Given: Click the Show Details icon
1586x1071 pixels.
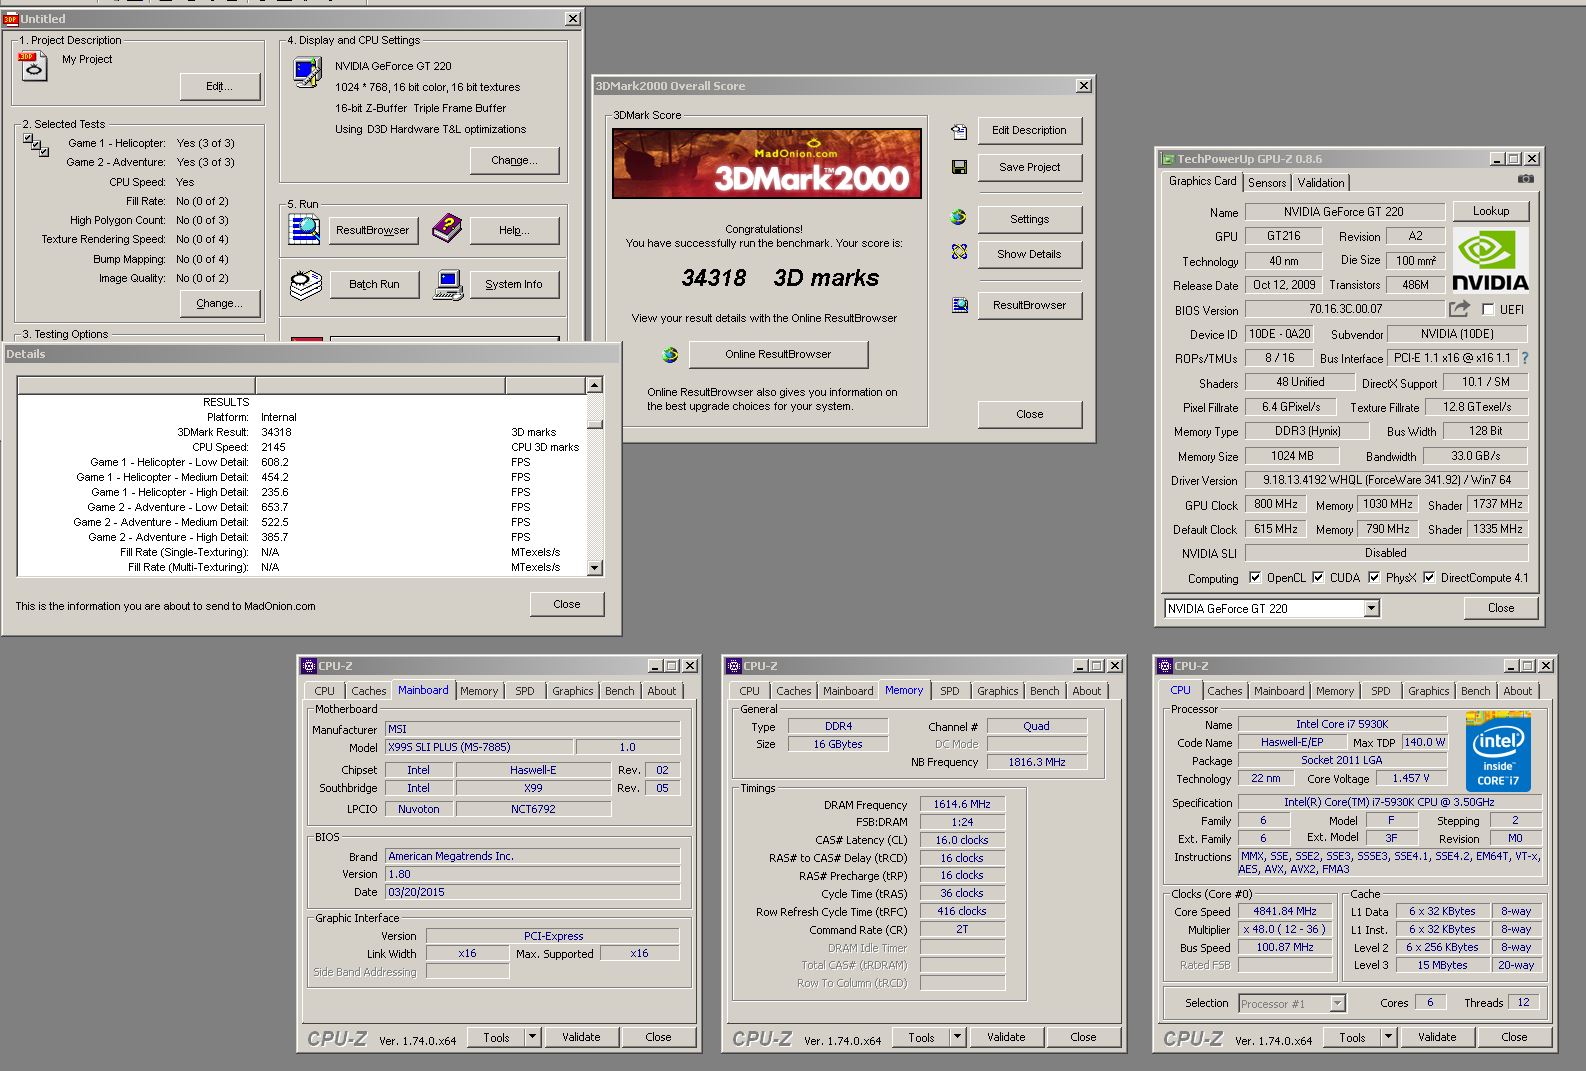Looking at the screenshot, I should point(959,252).
